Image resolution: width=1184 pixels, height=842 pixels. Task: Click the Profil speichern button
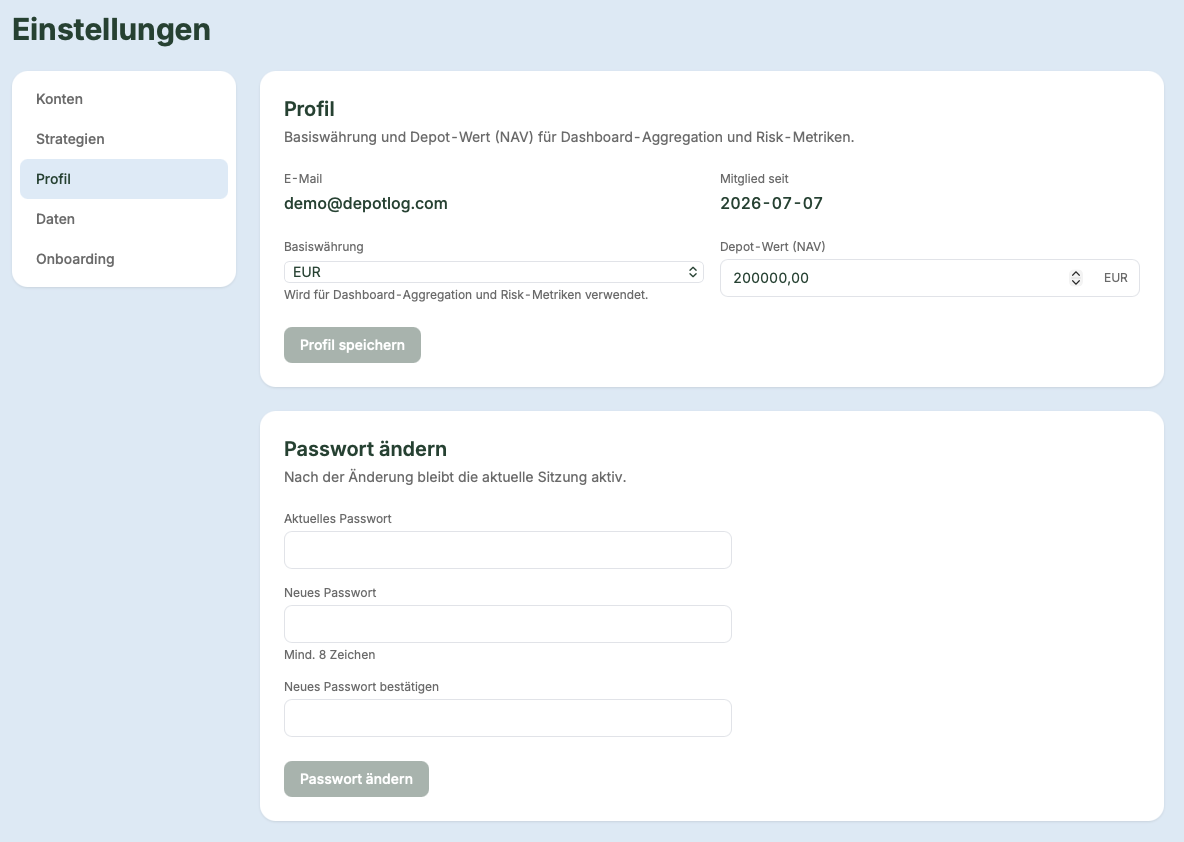[x=353, y=345]
